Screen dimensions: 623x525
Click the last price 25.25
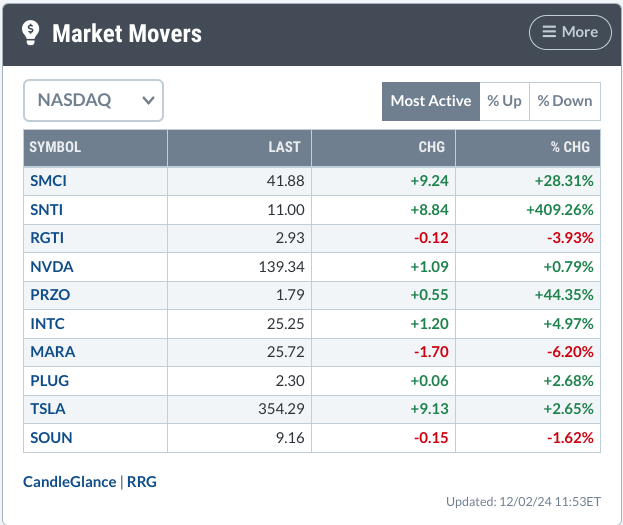pos(285,324)
